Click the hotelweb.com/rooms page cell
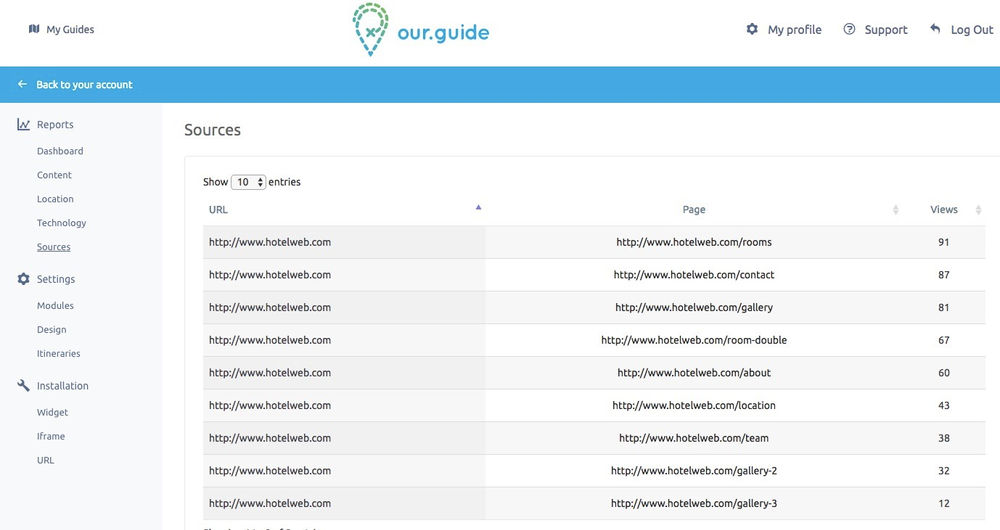Viewport: 1000px width, 530px height. tap(694, 242)
